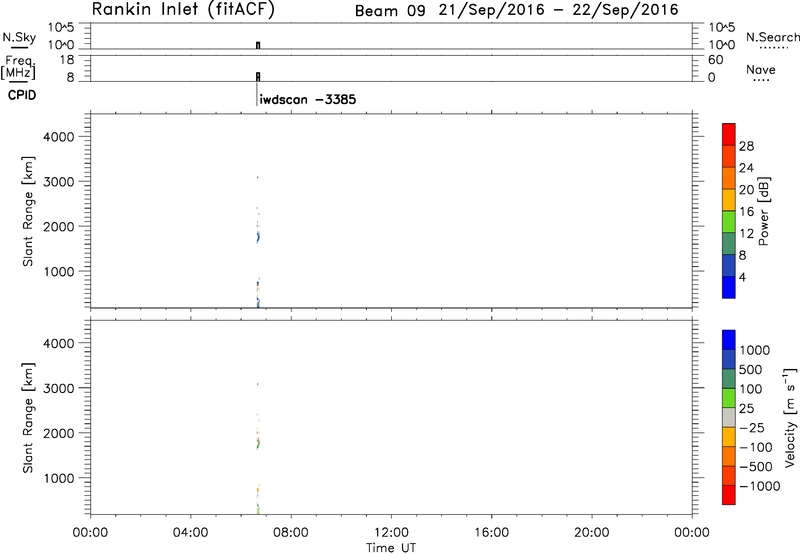Click the 'Freq. [MHz]' axis label
The width and height of the screenshot is (800, 554).
(18, 68)
